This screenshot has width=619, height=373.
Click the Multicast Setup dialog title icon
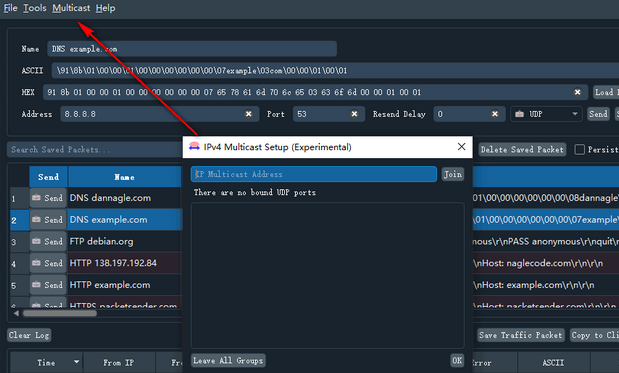[194, 146]
